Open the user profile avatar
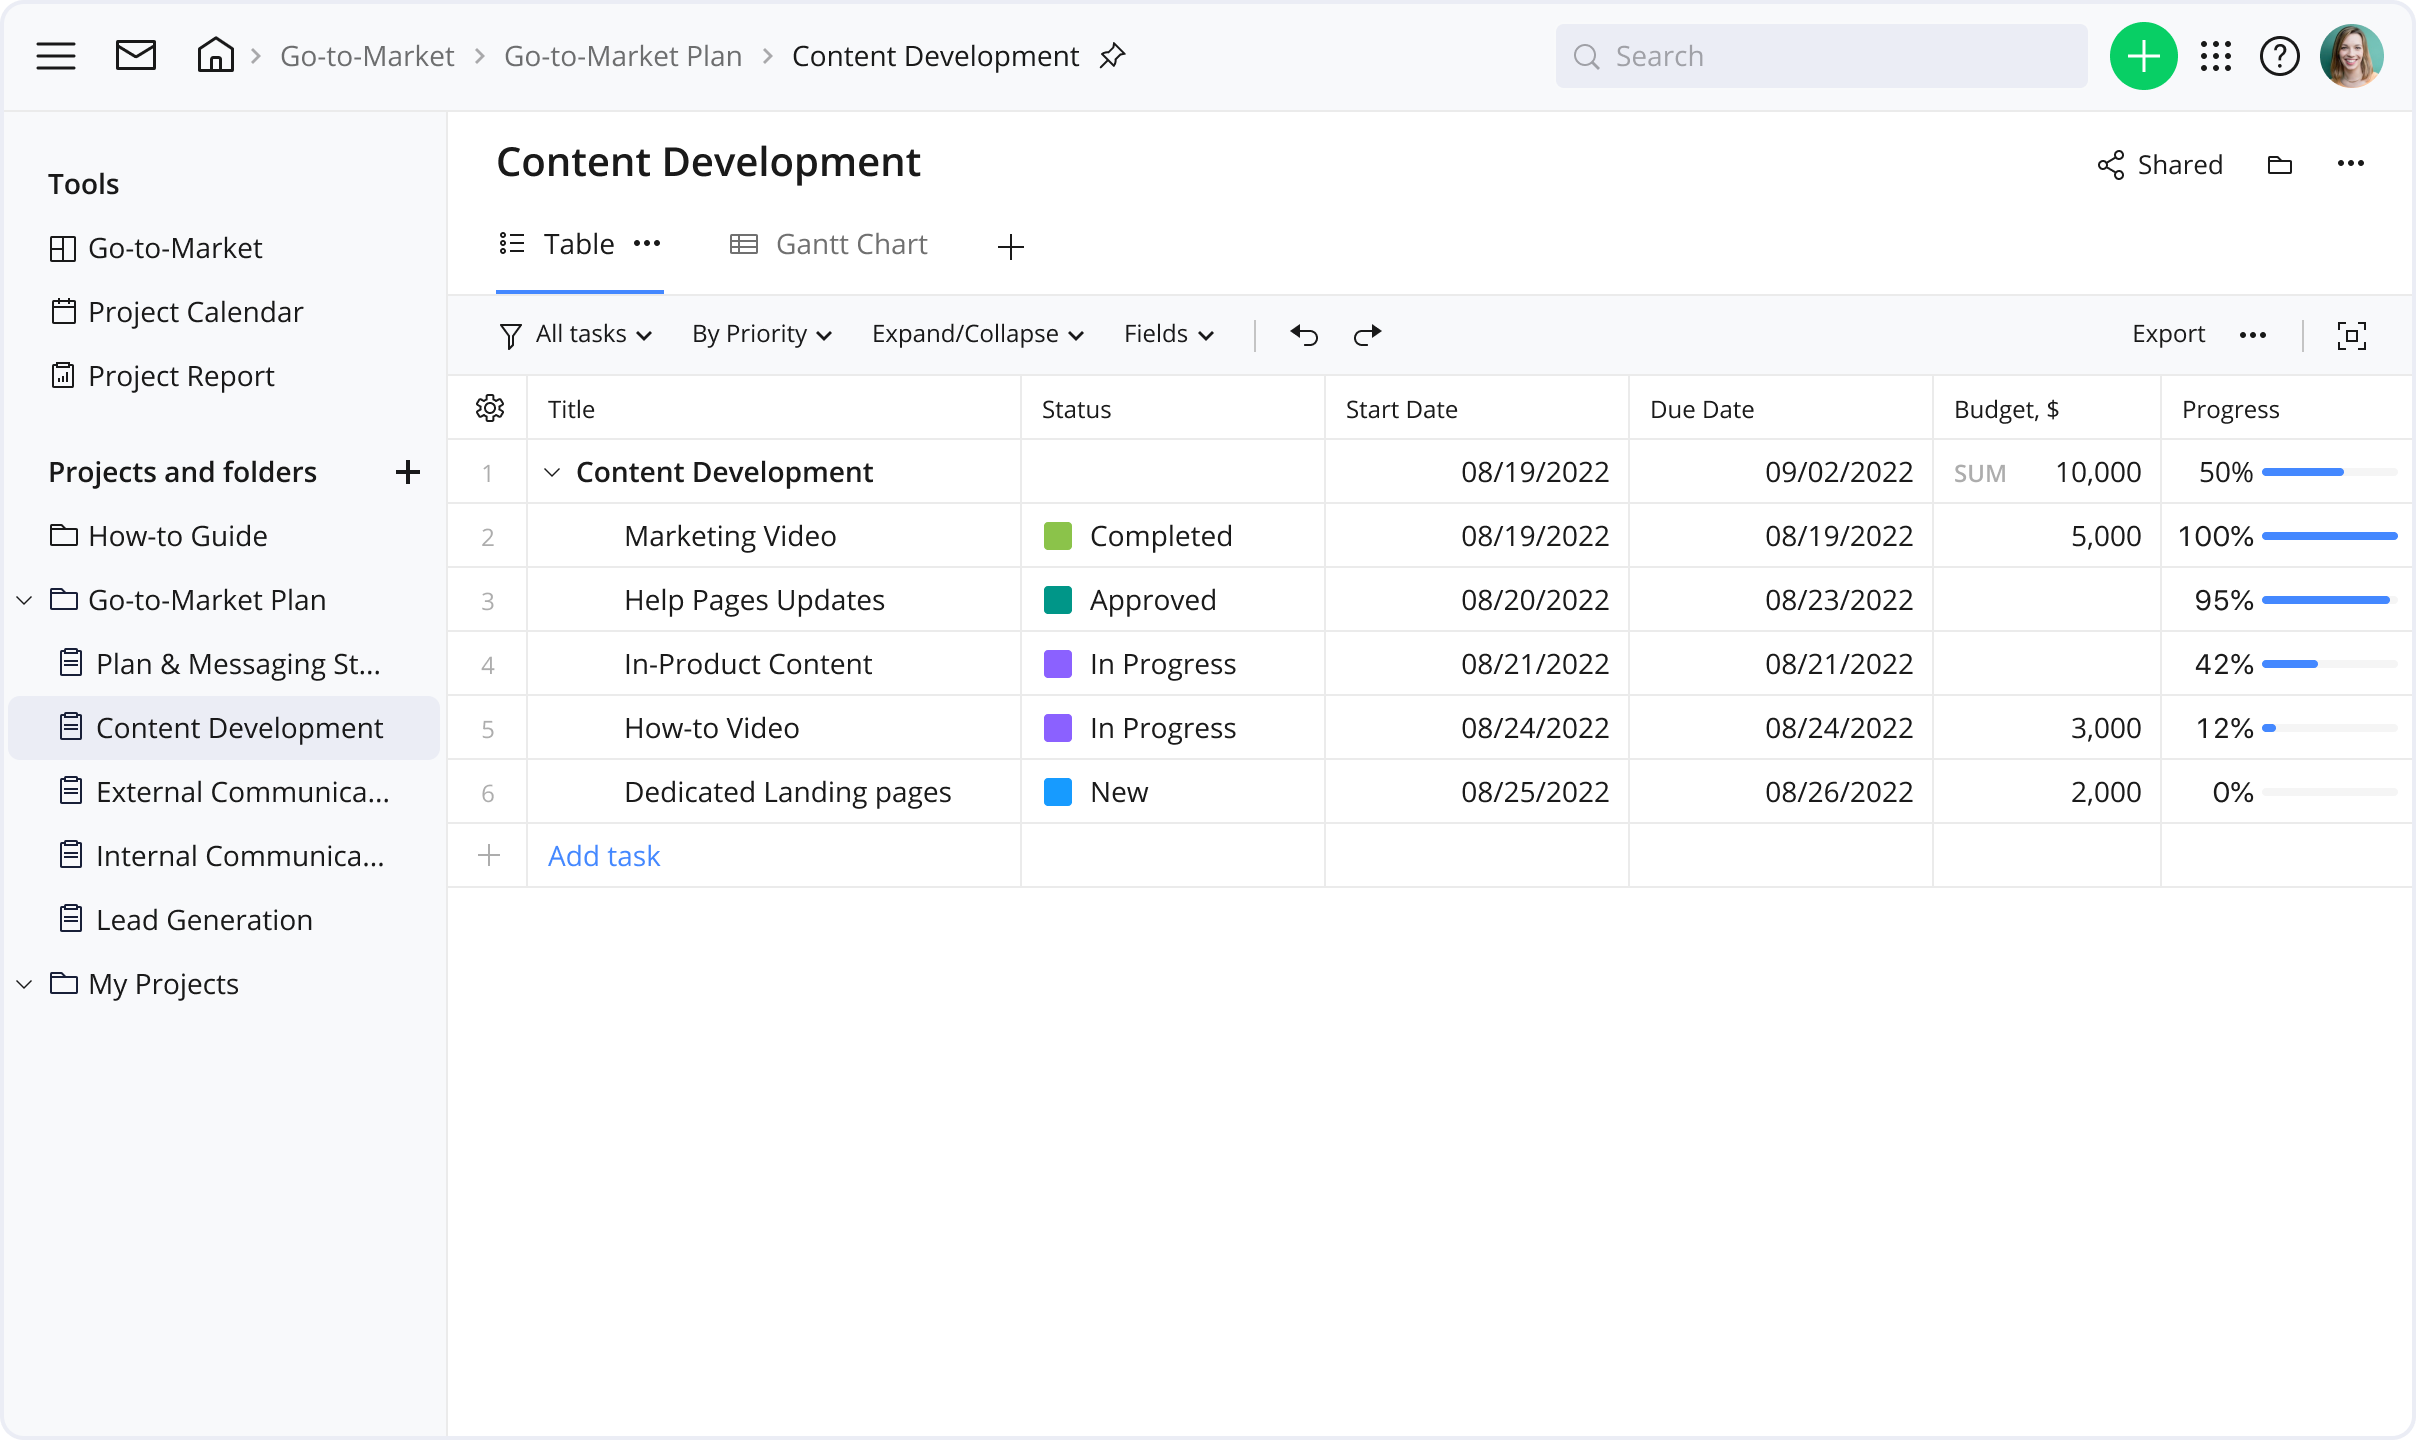Image resolution: width=2416 pixels, height=1440 pixels. click(2351, 56)
